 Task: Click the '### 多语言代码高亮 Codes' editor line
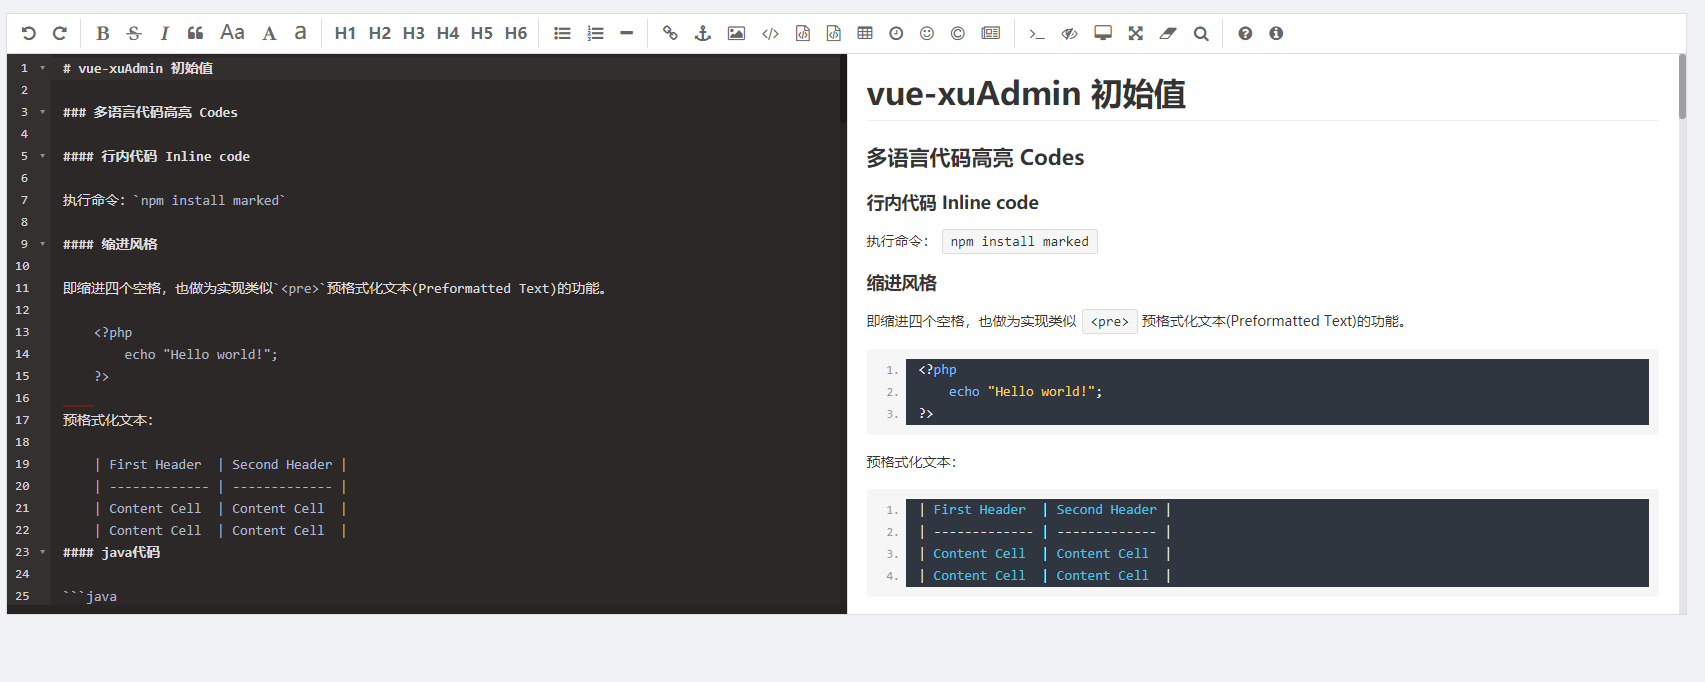tap(150, 112)
